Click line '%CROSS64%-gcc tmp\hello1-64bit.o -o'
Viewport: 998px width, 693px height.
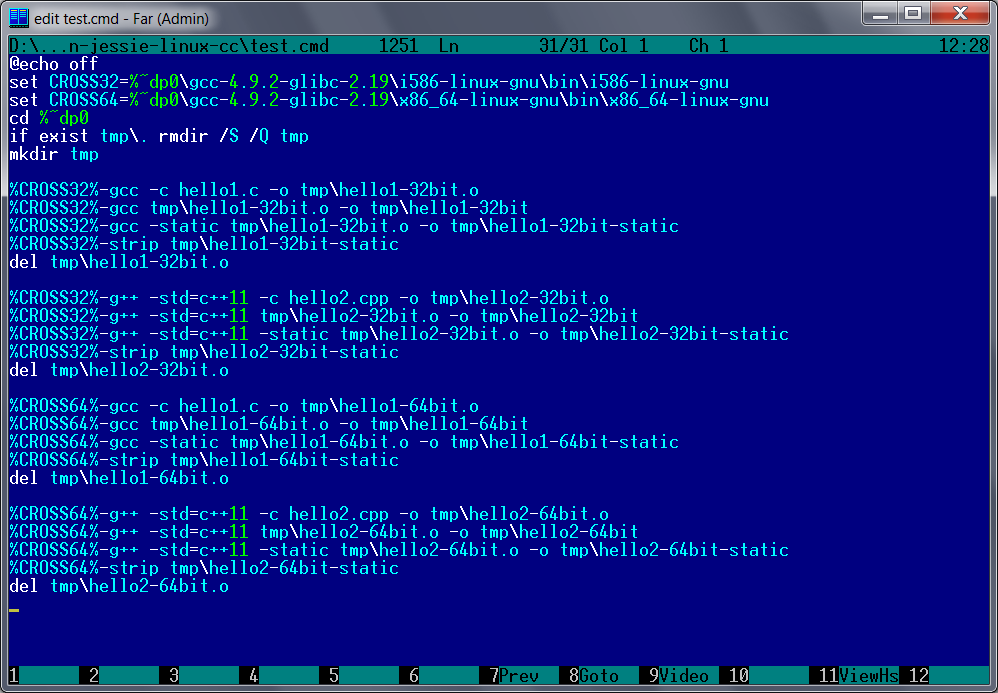pos(269,424)
